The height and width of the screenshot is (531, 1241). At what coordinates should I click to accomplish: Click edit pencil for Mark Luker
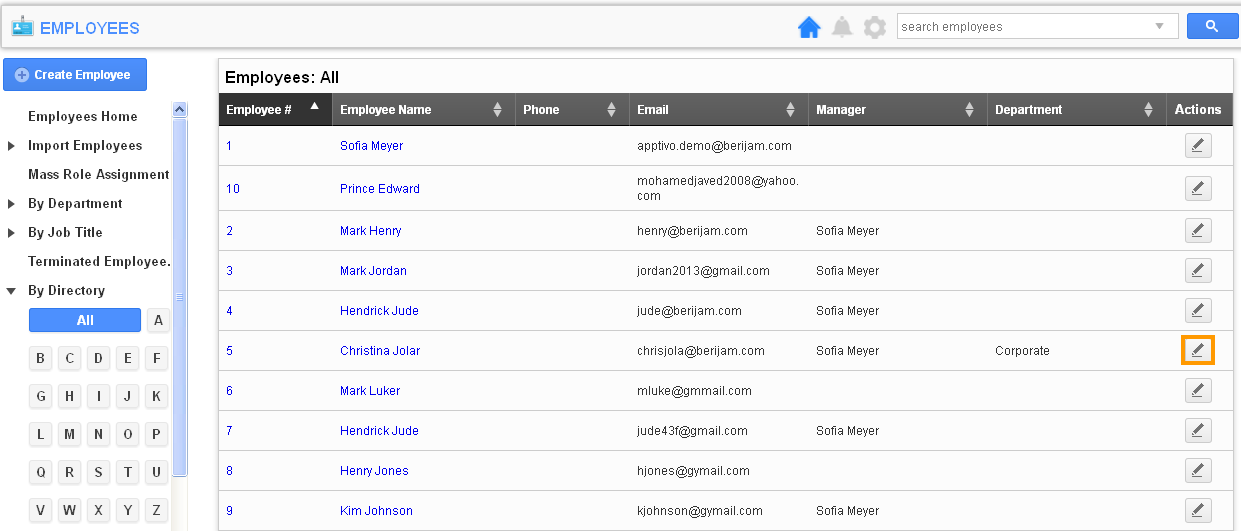(1198, 391)
